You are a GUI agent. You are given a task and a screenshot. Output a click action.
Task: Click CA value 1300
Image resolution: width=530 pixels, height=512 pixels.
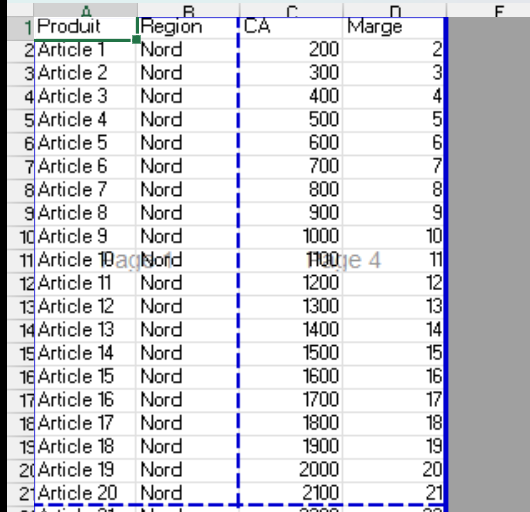[291, 307]
